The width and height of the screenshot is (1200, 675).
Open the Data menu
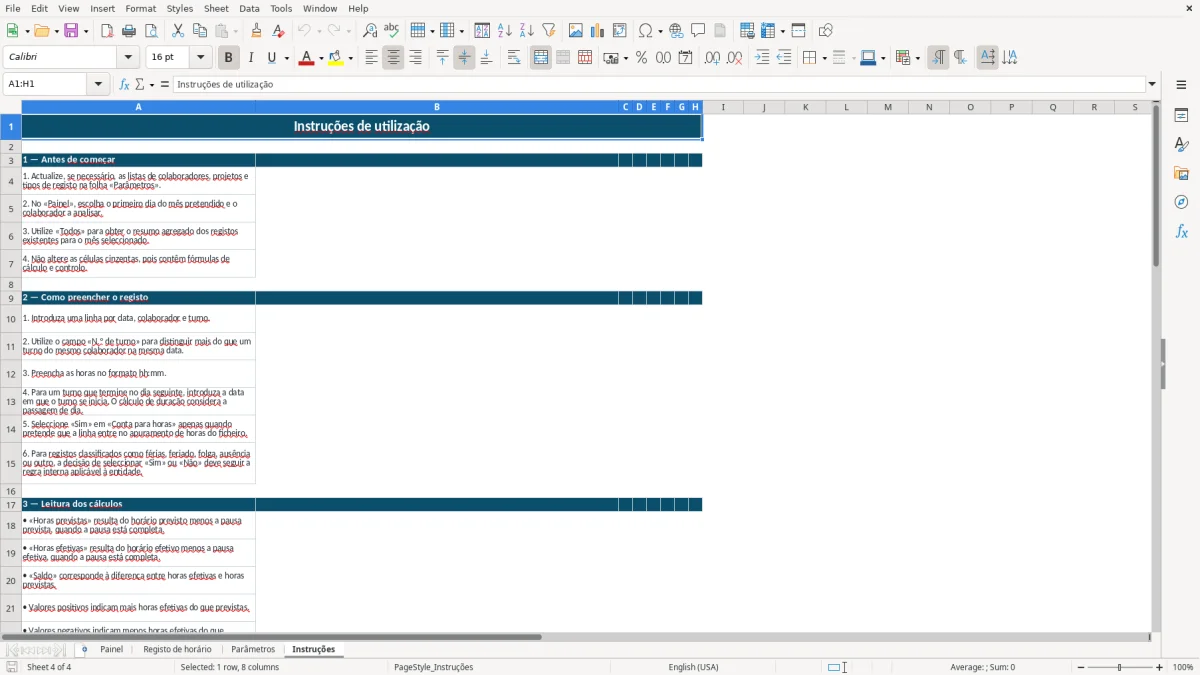(x=249, y=8)
